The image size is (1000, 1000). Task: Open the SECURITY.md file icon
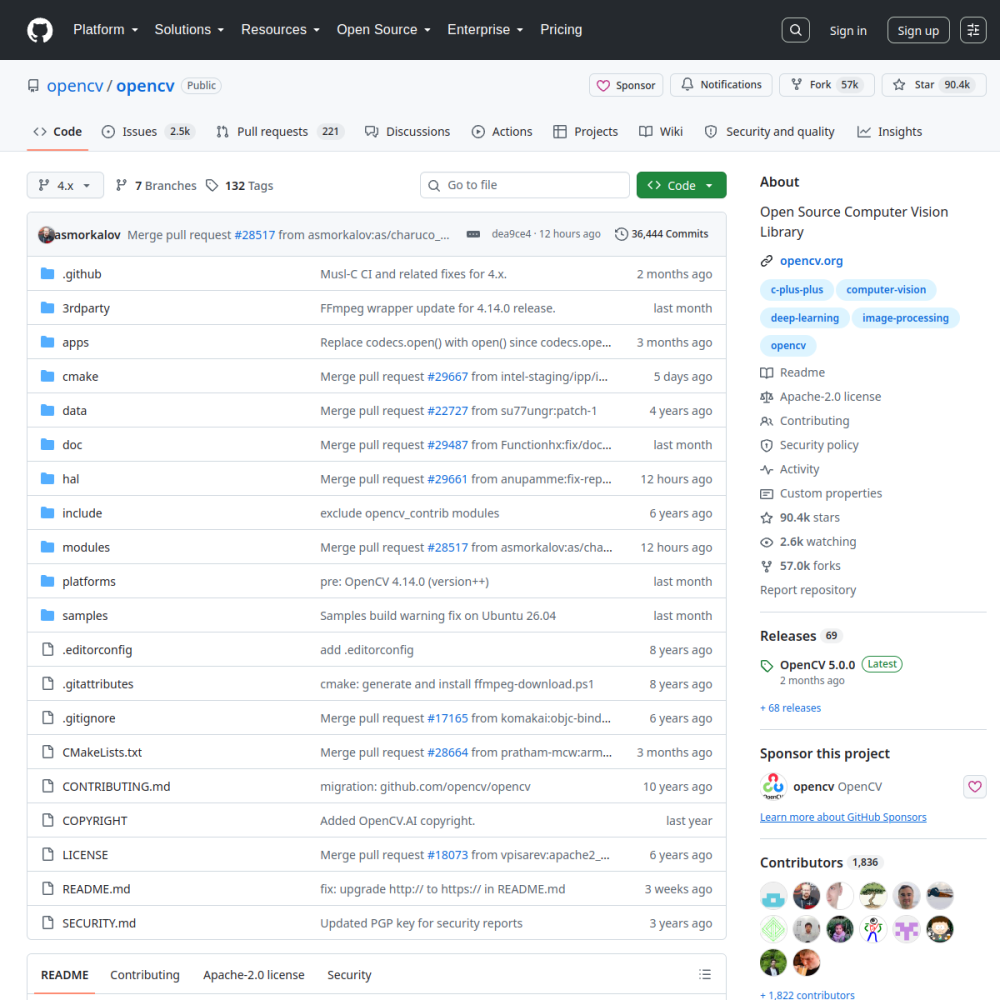tap(47, 923)
